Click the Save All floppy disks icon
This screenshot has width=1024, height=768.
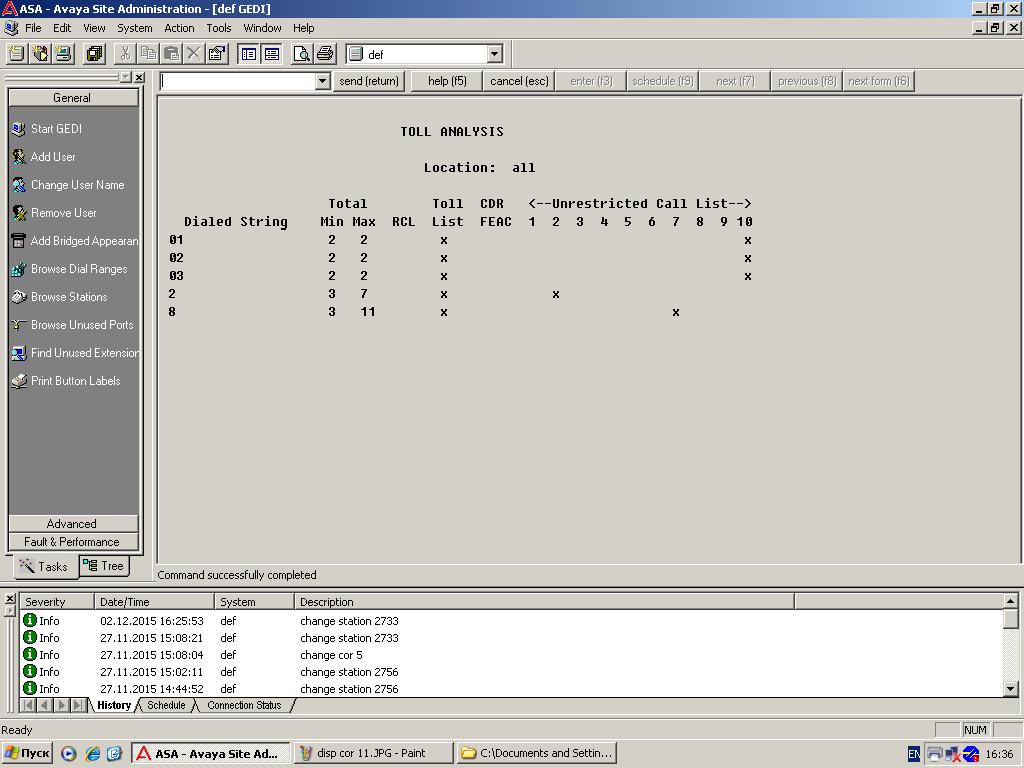point(95,54)
